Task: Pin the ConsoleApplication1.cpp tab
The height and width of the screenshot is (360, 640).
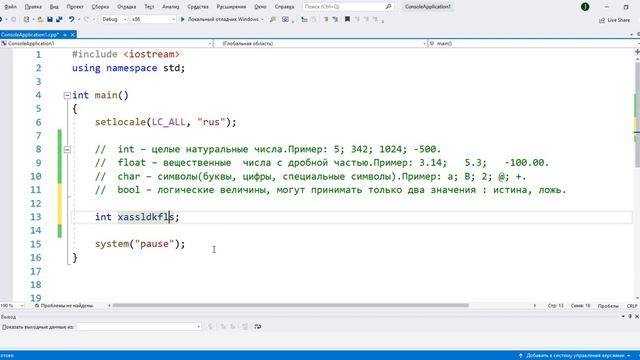Action: (65, 35)
